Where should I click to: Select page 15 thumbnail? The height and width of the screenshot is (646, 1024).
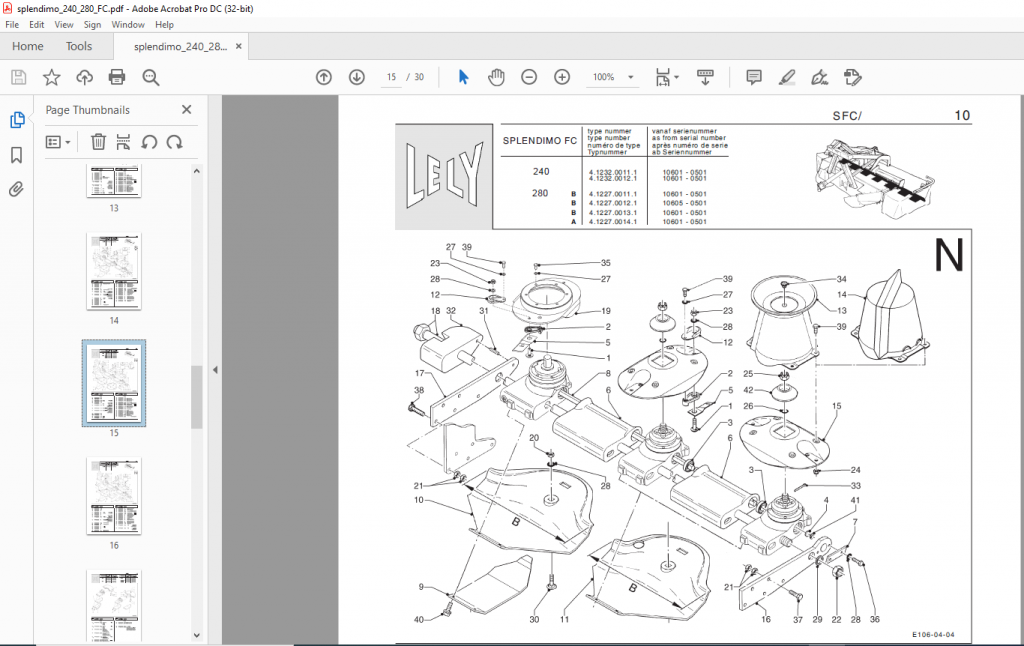point(114,383)
